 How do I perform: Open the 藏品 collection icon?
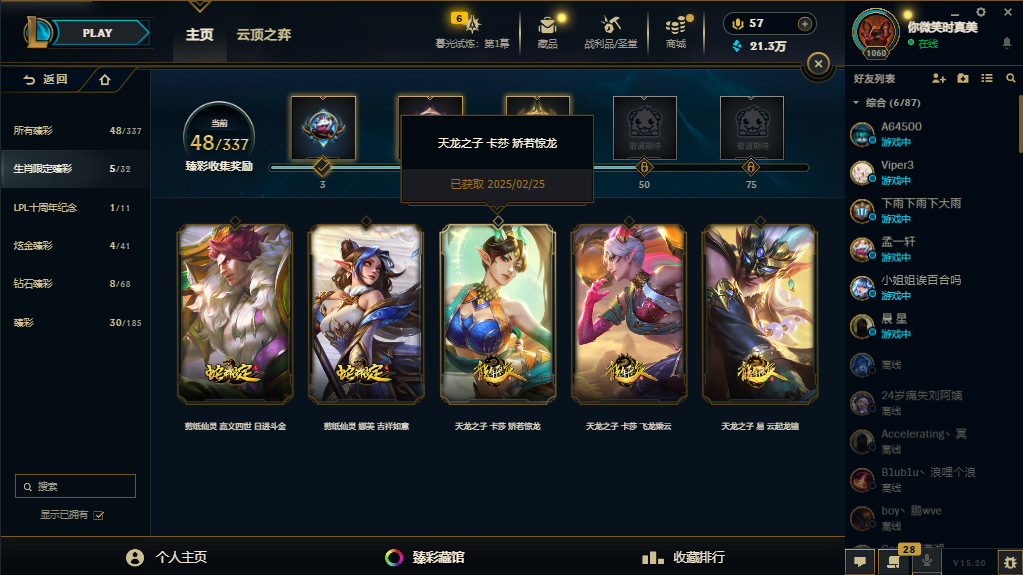click(547, 26)
